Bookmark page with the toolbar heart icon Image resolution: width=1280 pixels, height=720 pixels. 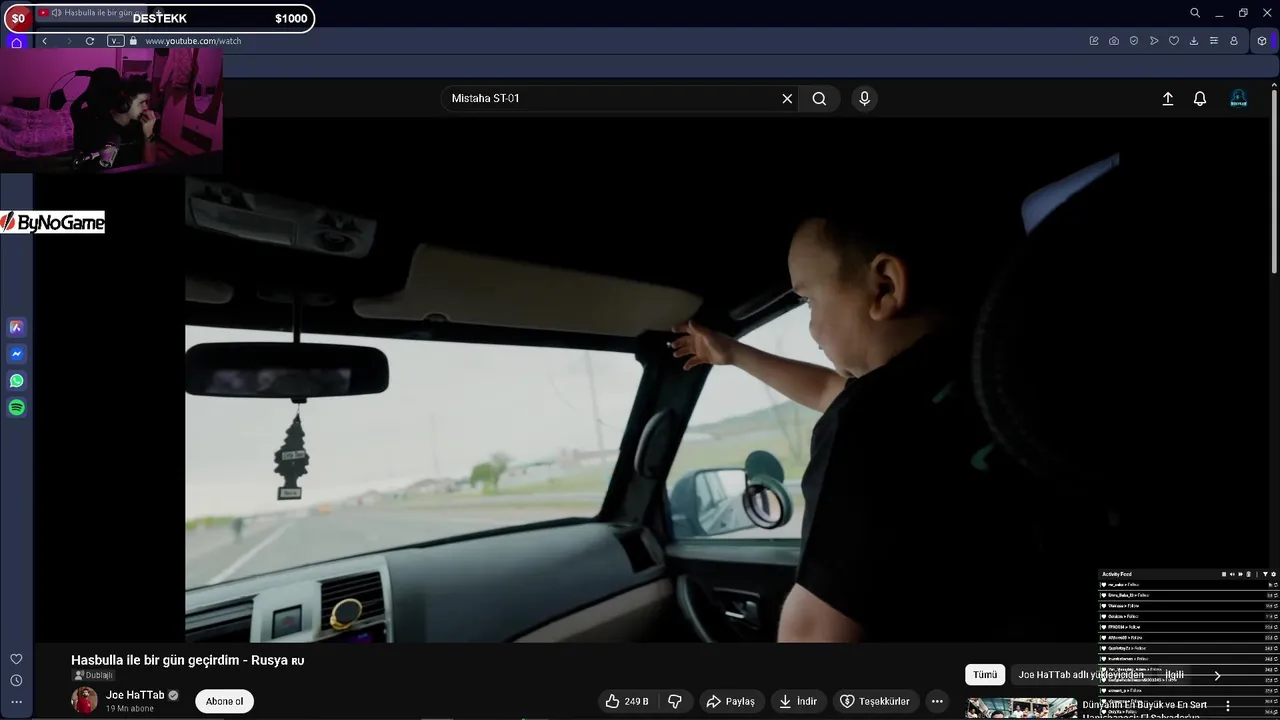point(1174,41)
